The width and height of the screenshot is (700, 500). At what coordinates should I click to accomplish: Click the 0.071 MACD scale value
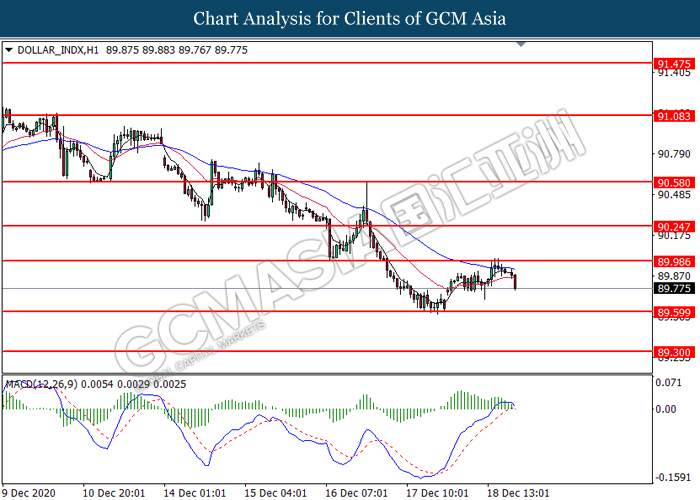pos(668,382)
